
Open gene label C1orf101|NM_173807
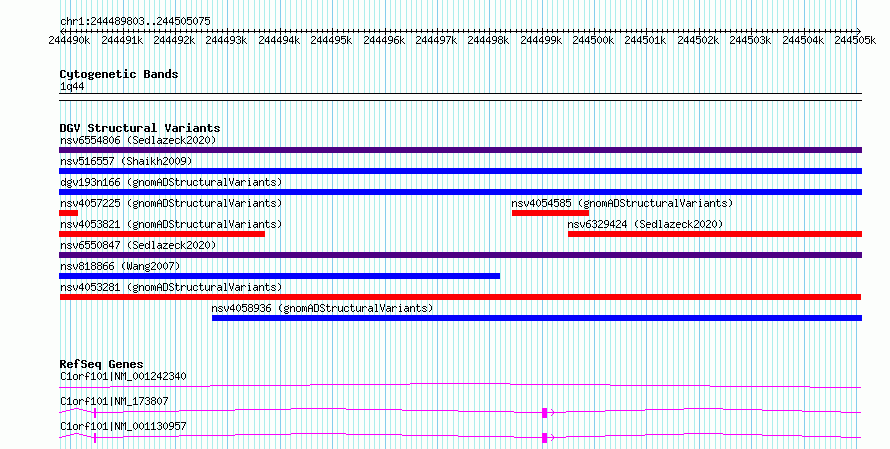click(x=114, y=401)
